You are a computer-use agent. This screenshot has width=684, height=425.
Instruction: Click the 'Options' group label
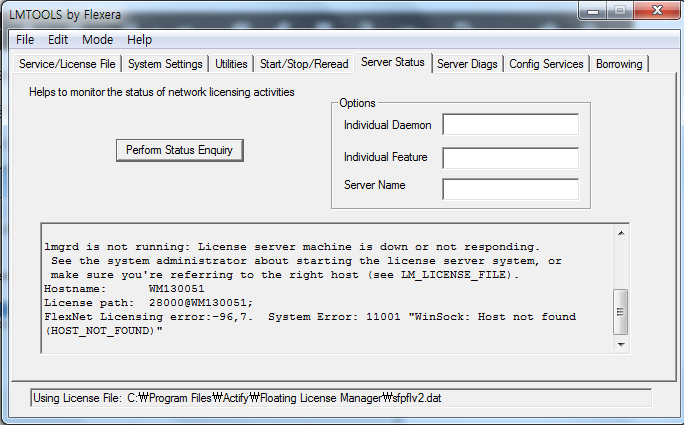pos(357,103)
